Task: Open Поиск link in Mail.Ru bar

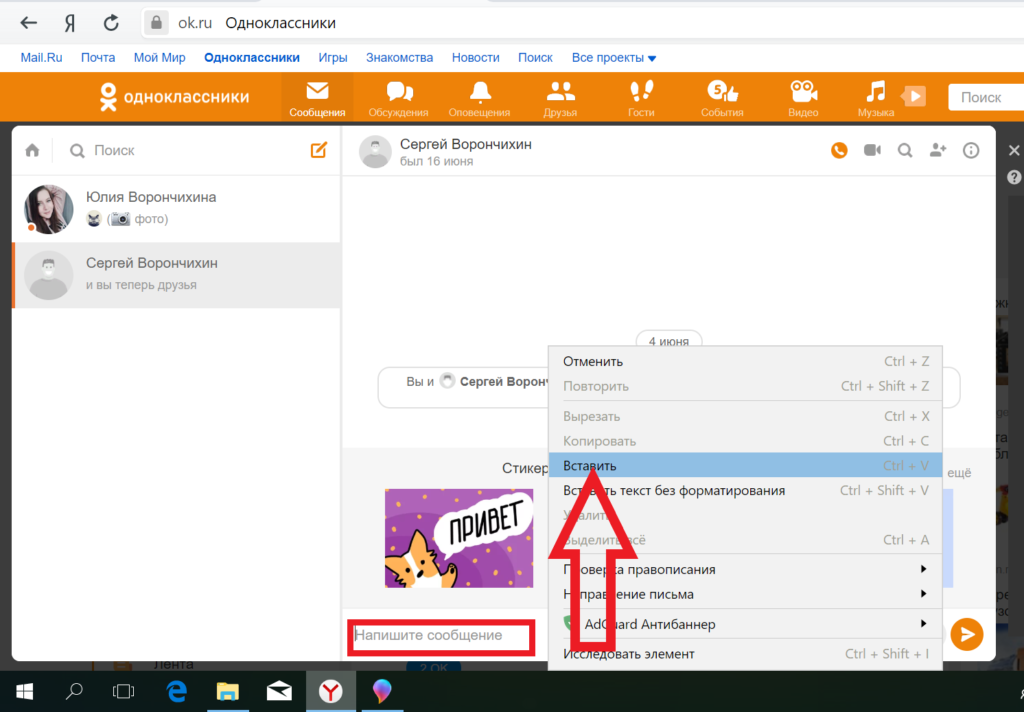Action: 535,57
